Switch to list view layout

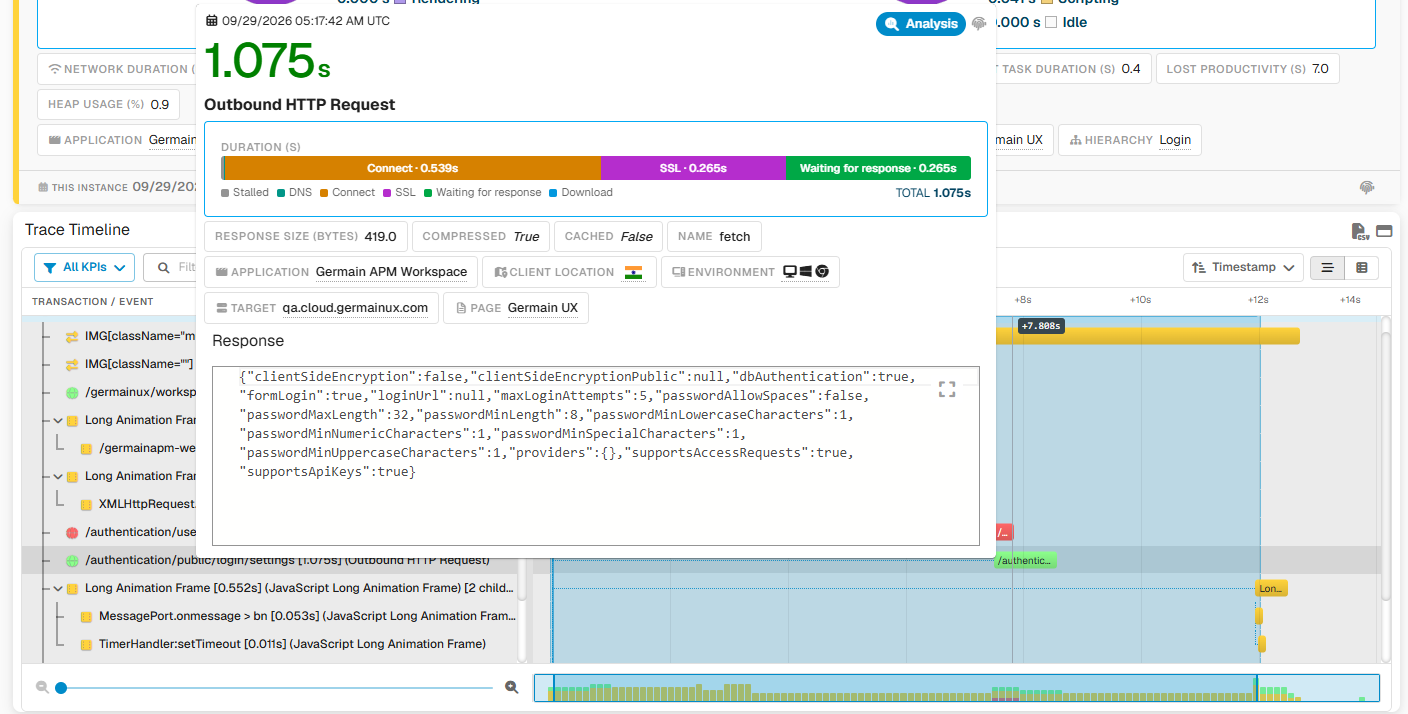pos(1327,268)
